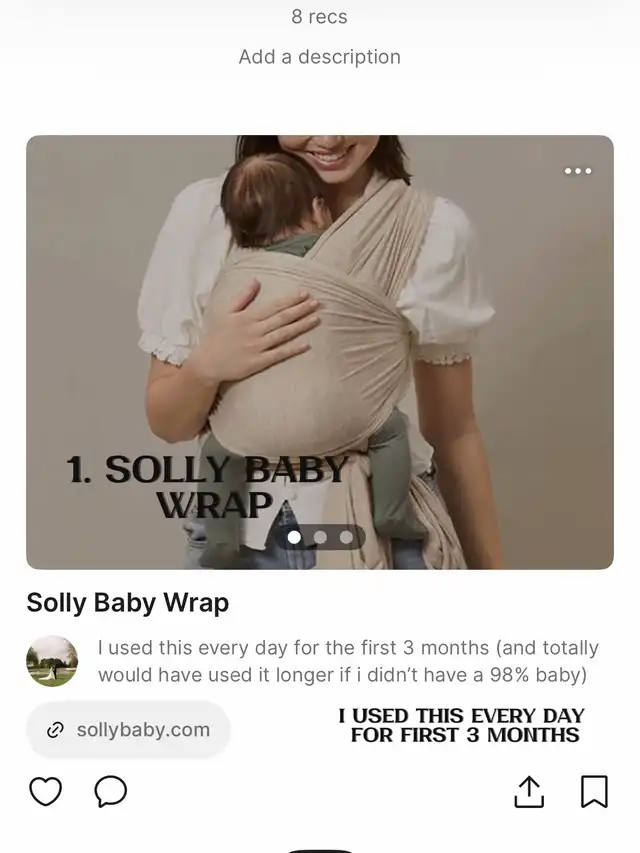
Task: Tap the '1. SOLLY BABY WRAP' image caption
Action: (207, 487)
